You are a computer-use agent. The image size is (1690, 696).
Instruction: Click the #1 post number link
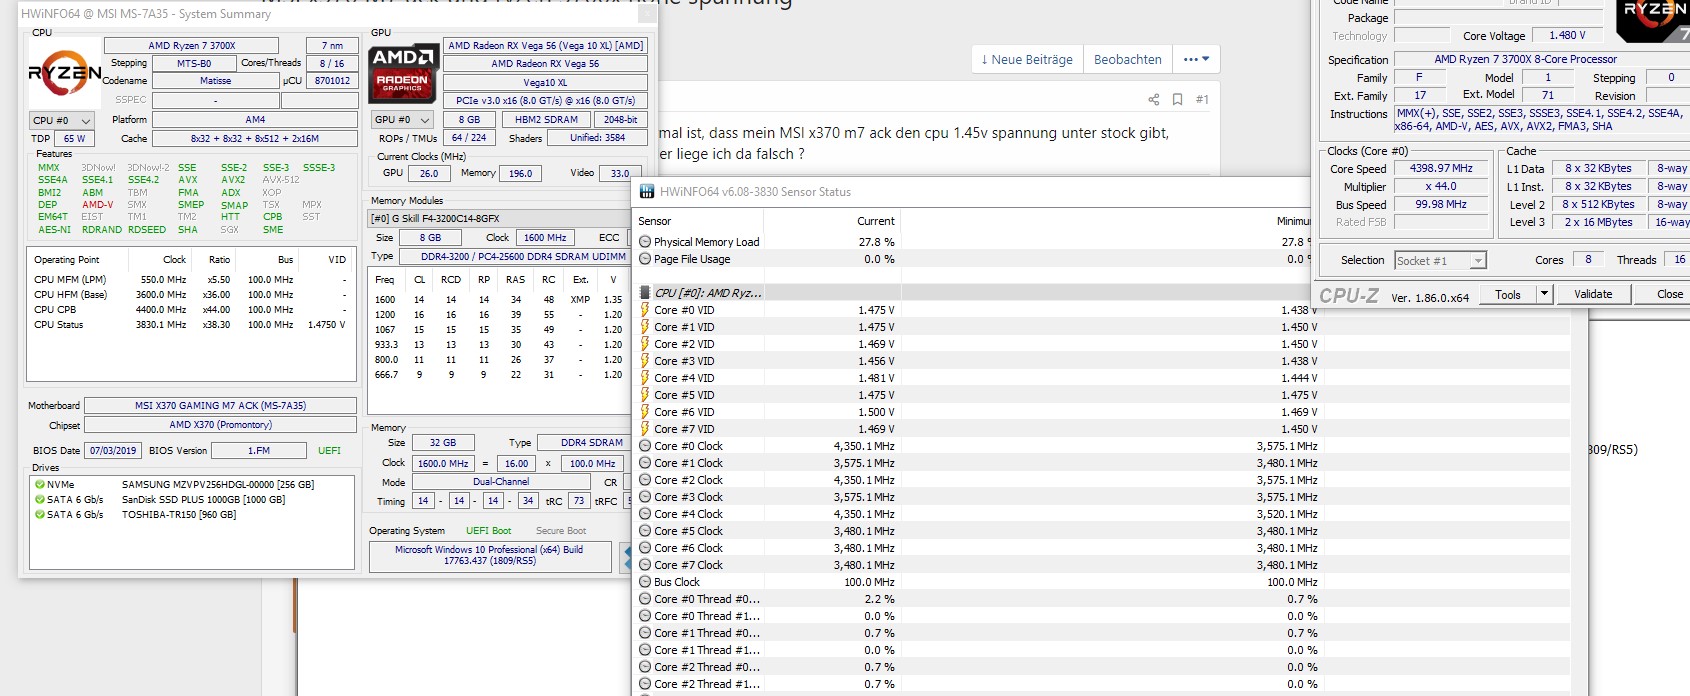(1202, 99)
